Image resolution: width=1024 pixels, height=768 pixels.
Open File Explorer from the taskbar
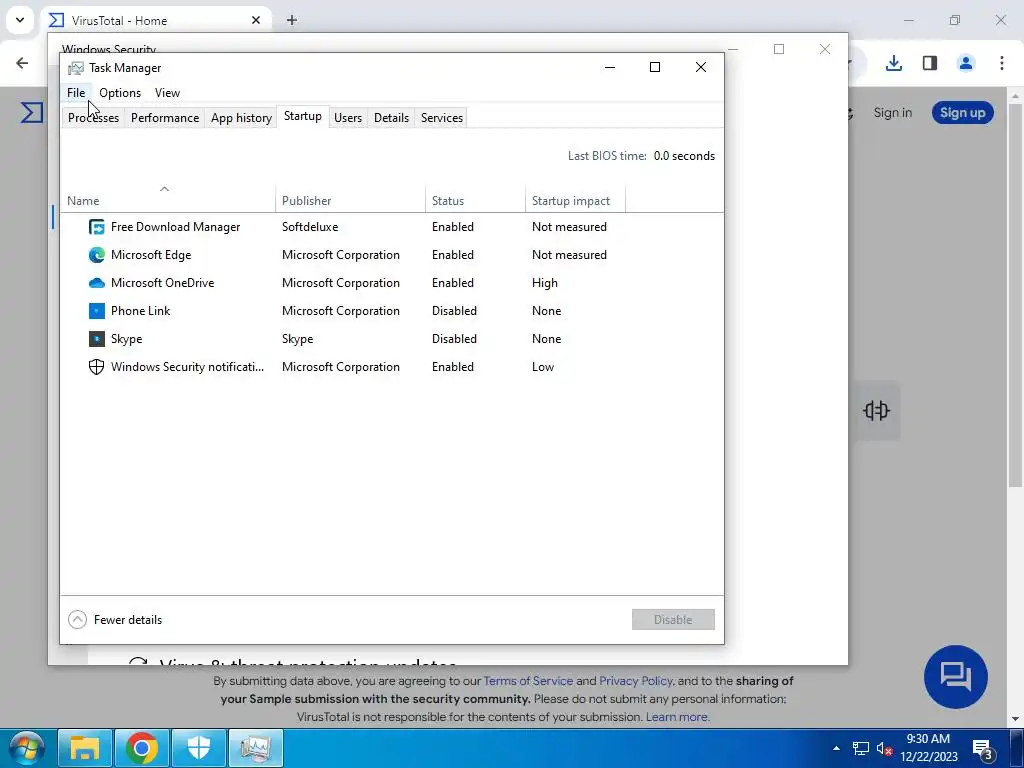pyautogui.click(x=85, y=748)
